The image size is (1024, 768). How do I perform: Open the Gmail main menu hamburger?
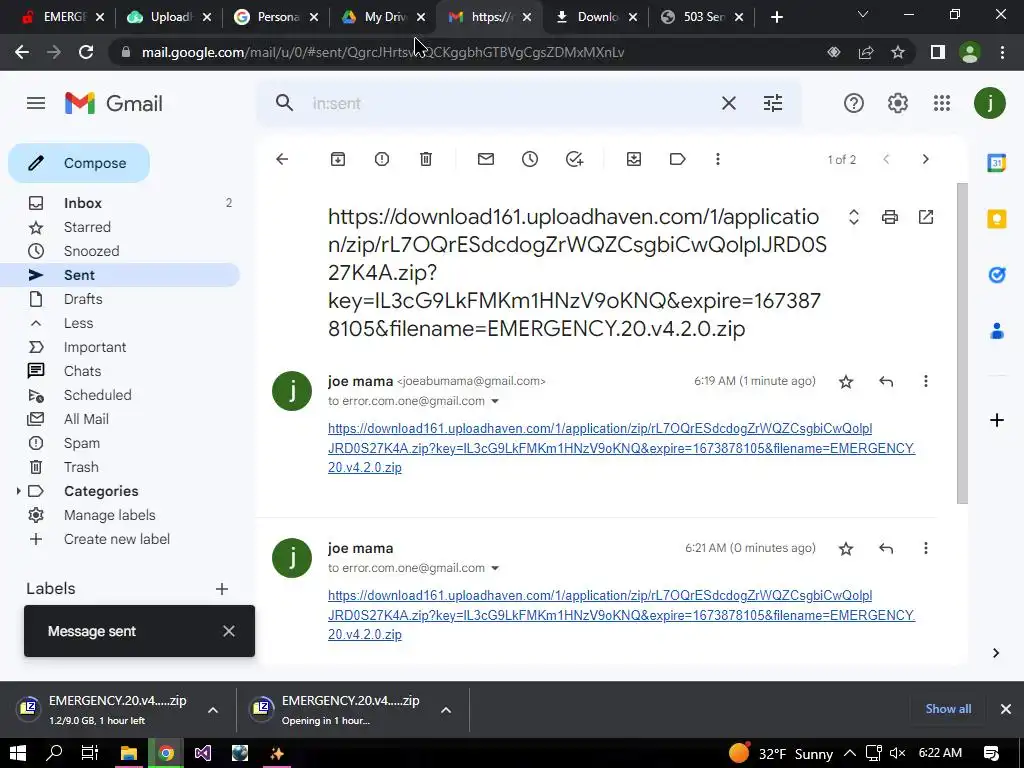(36, 103)
